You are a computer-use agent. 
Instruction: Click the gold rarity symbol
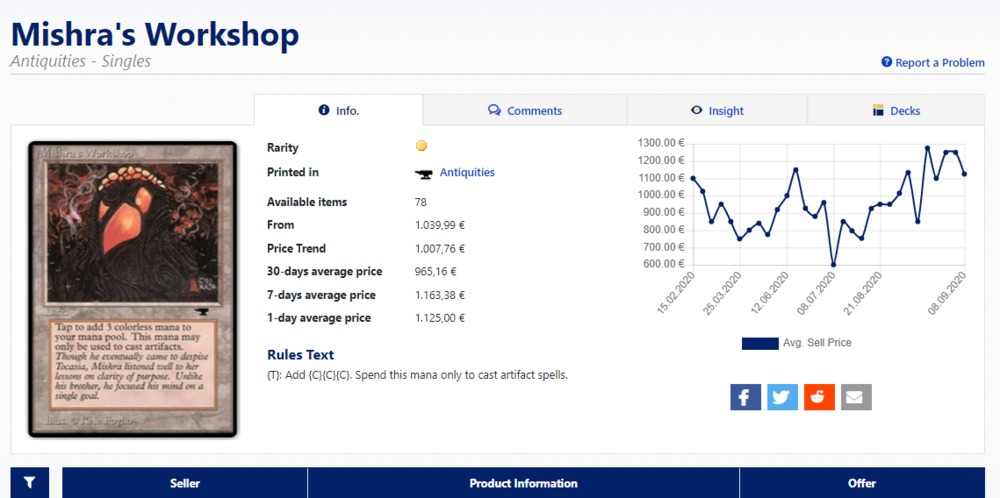pyautogui.click(x=421, y=147)
